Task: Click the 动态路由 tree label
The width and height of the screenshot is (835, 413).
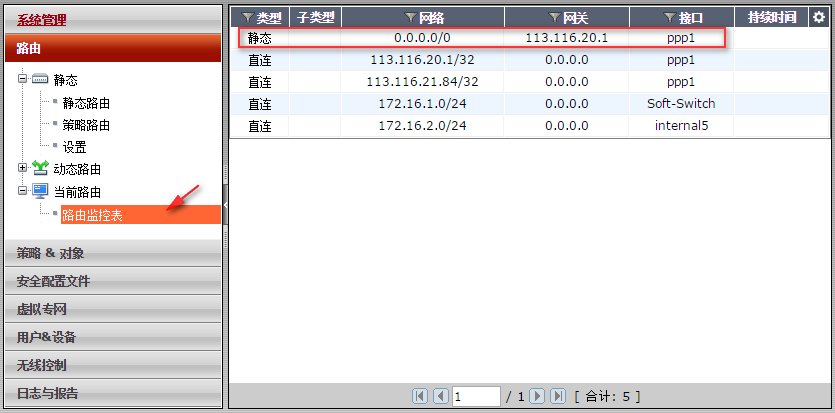Action: click(77, 169)
